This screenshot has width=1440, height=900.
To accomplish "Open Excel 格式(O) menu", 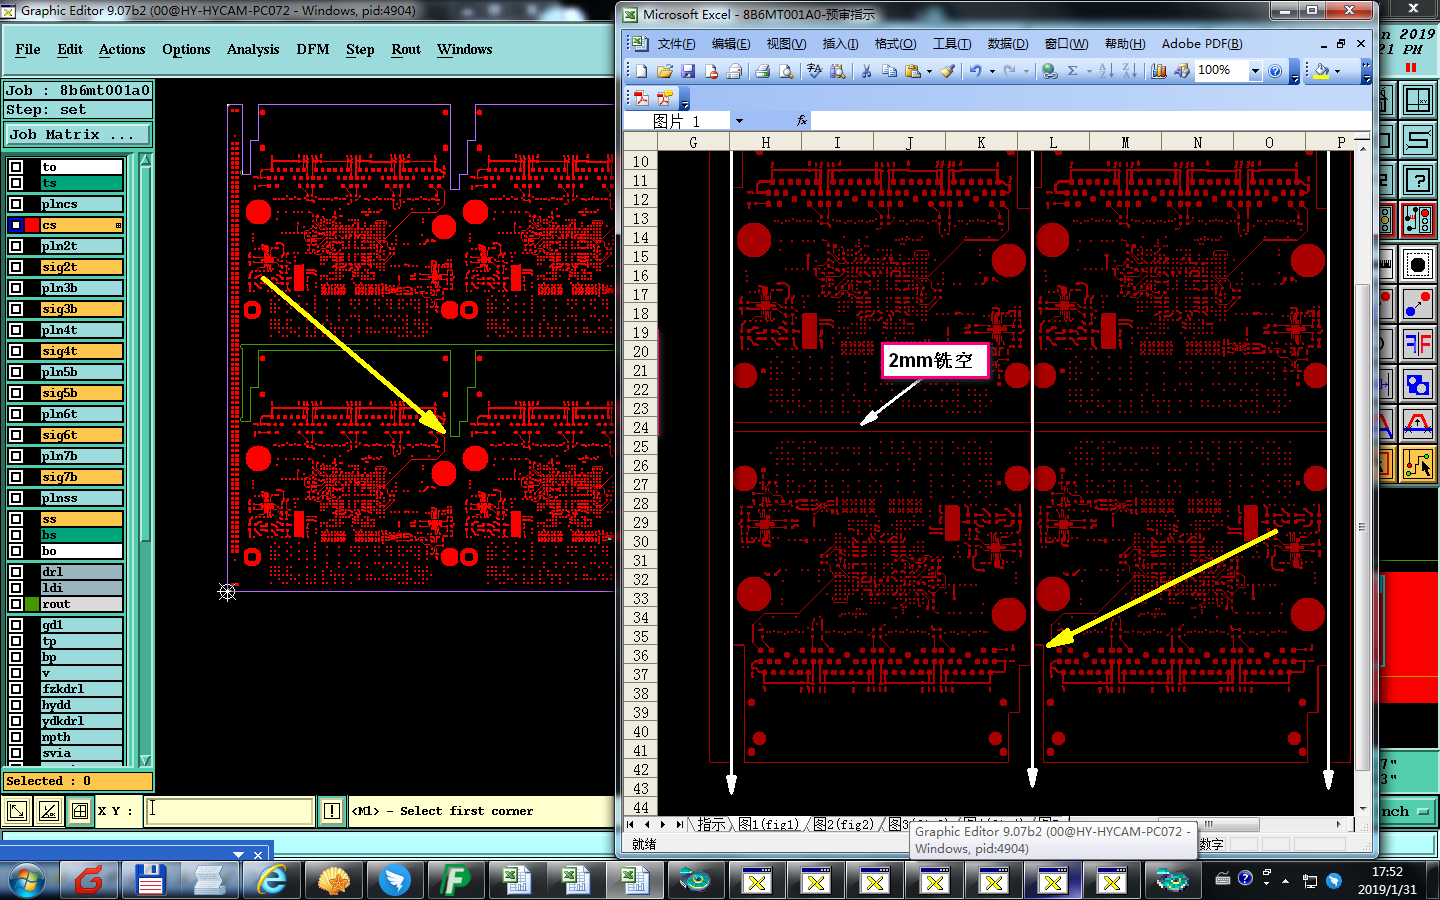I will [x=895, y=44].
